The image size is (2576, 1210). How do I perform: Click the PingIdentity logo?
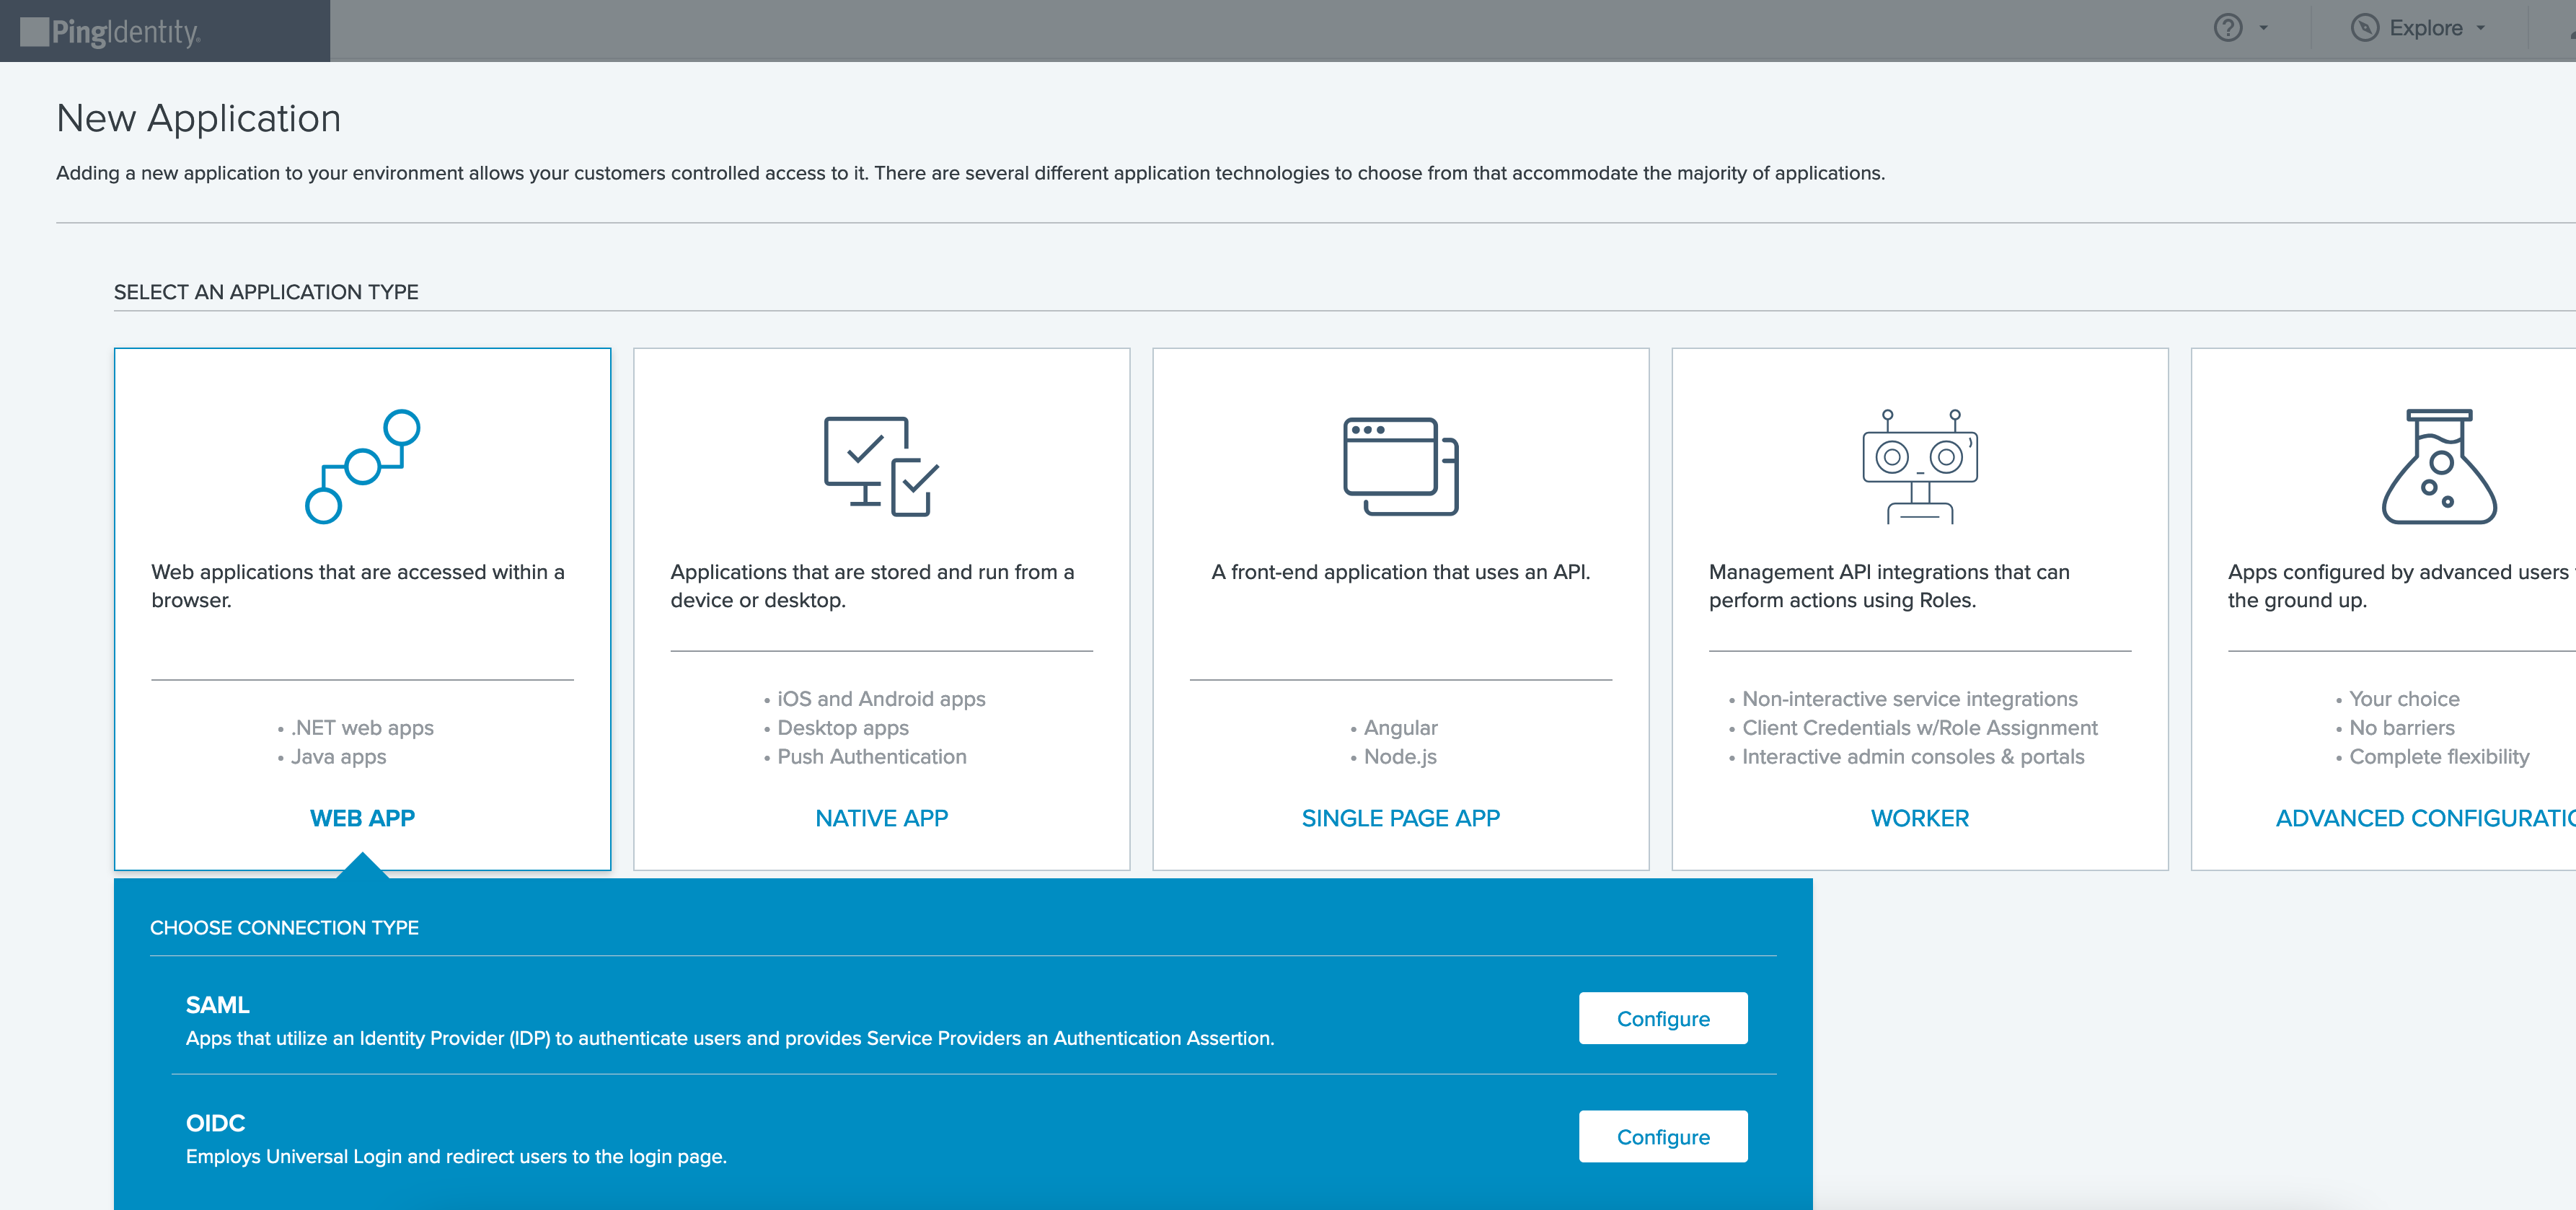pos(112,32)
